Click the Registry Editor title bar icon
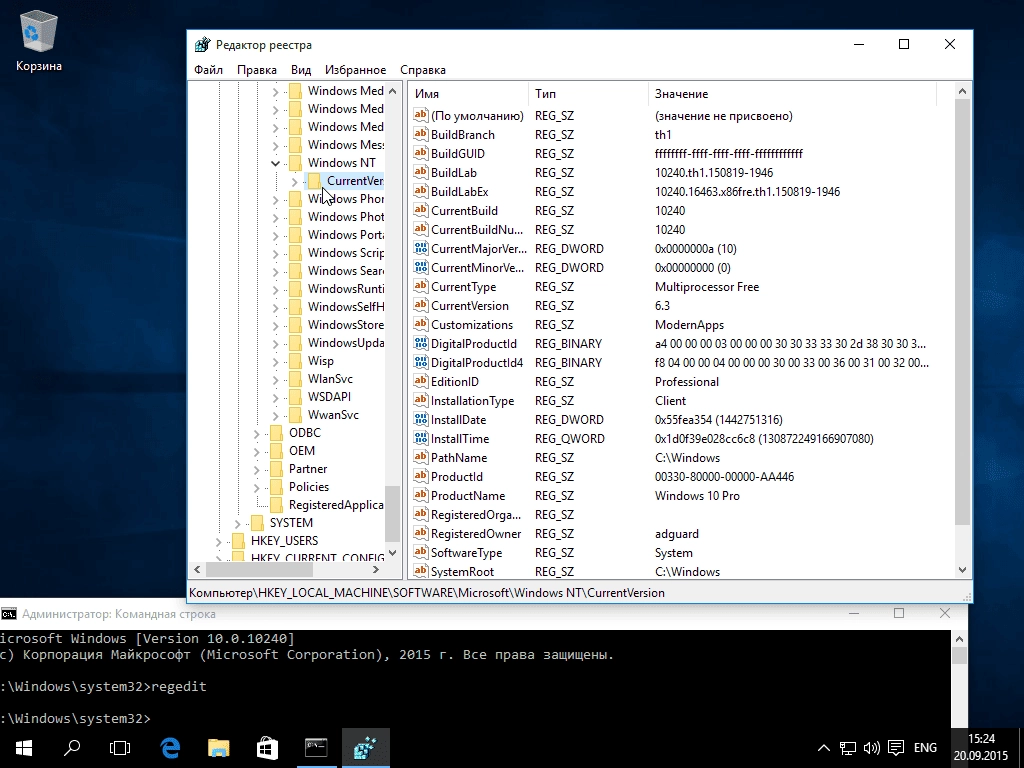The height and width of the screenshot is (768, 1024). click(x=202, y=44)
